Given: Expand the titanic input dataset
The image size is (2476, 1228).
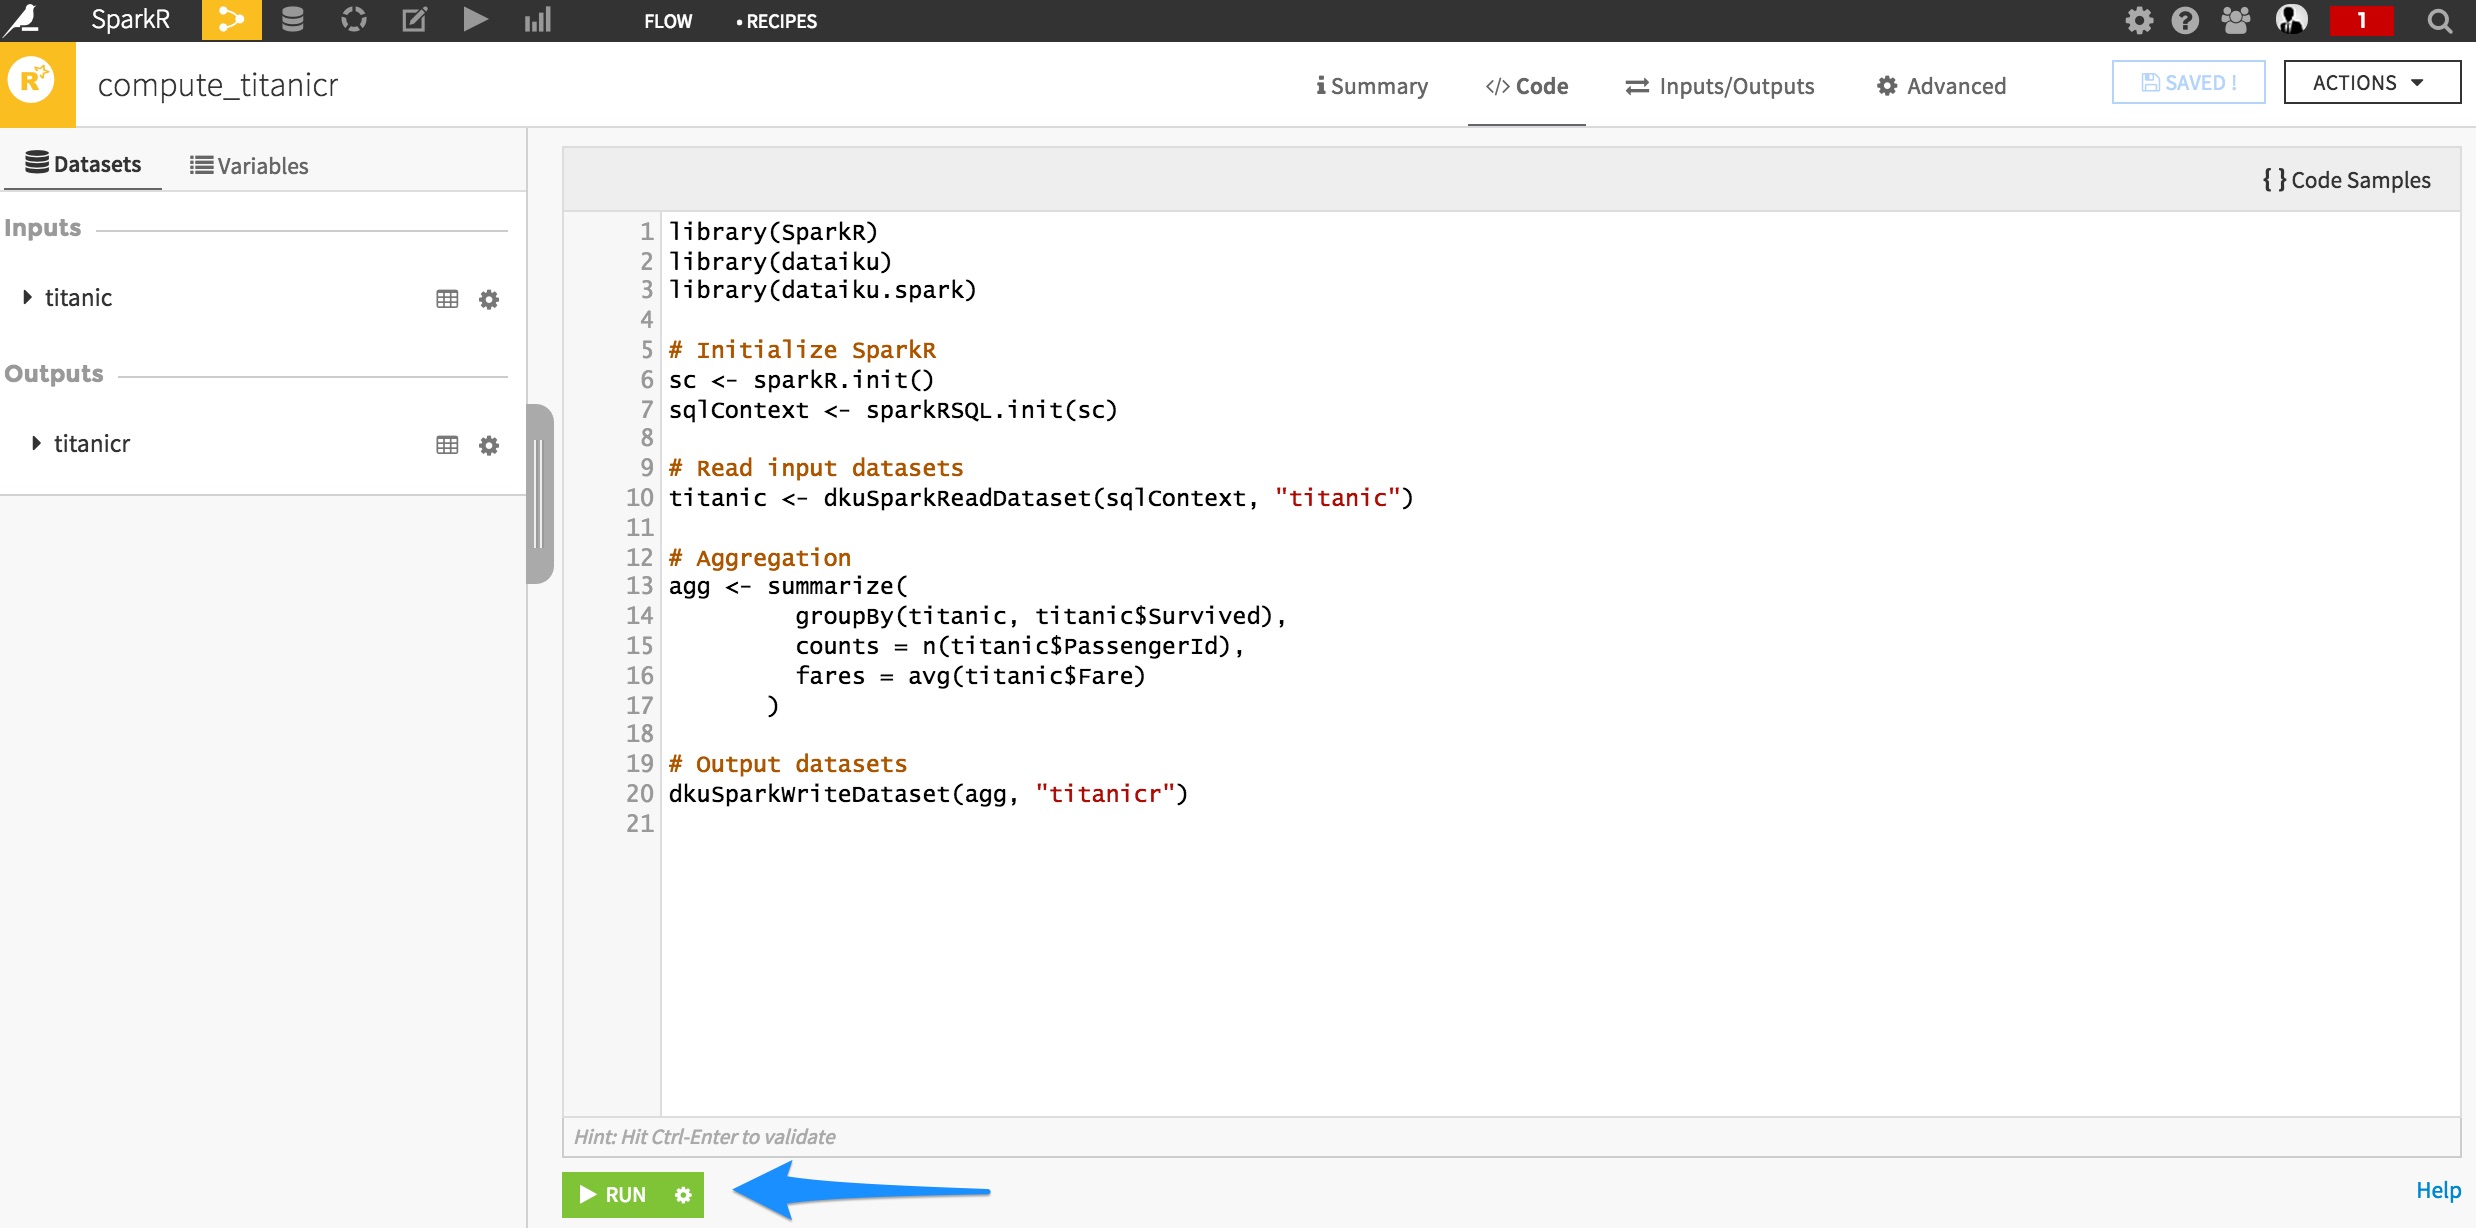Looking at the screenshot, I should click(28, 297).
